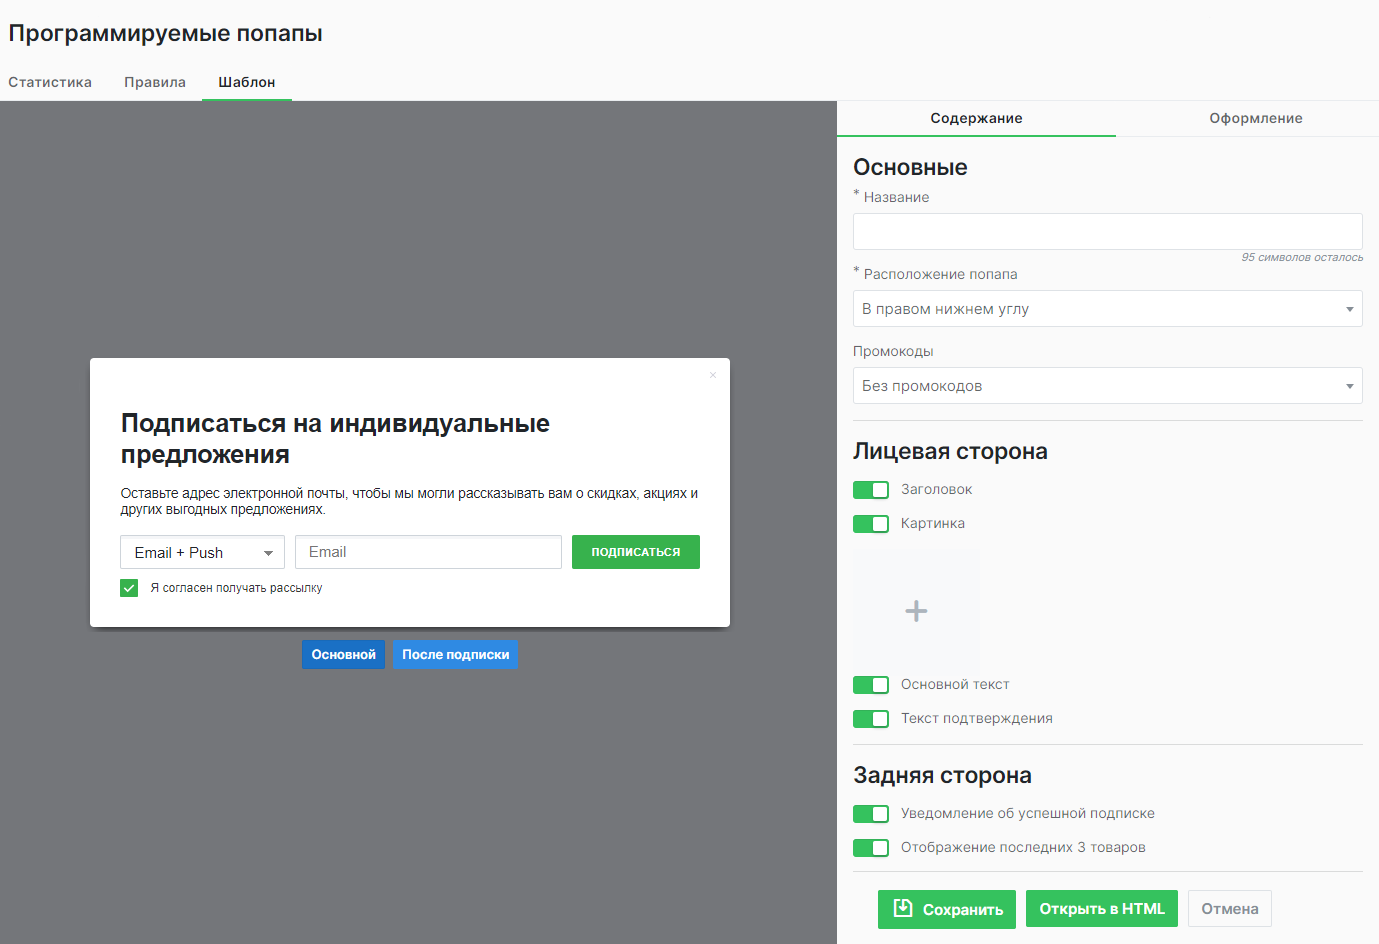Open the Расположение попапа dropdown
Viewport: 1379px width, 944px height.
click(x=1107, y=308)
